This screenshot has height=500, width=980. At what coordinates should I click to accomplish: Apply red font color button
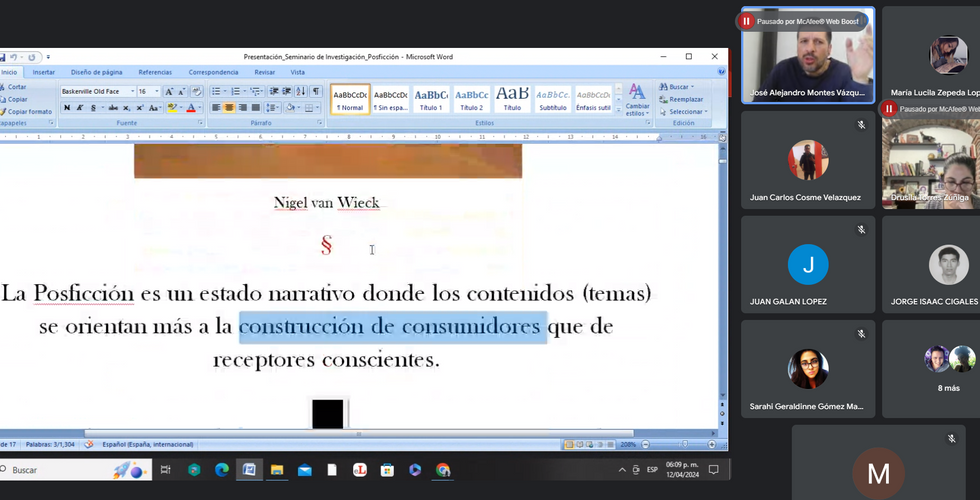[191, 108]
